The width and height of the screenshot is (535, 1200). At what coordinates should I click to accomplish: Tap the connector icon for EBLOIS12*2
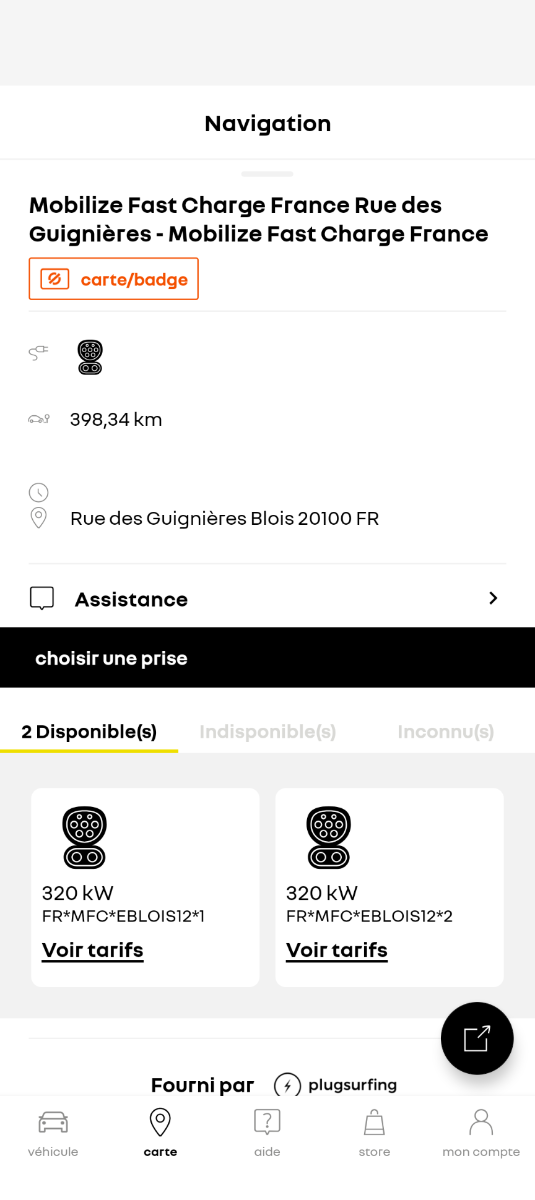pos(328,837)
